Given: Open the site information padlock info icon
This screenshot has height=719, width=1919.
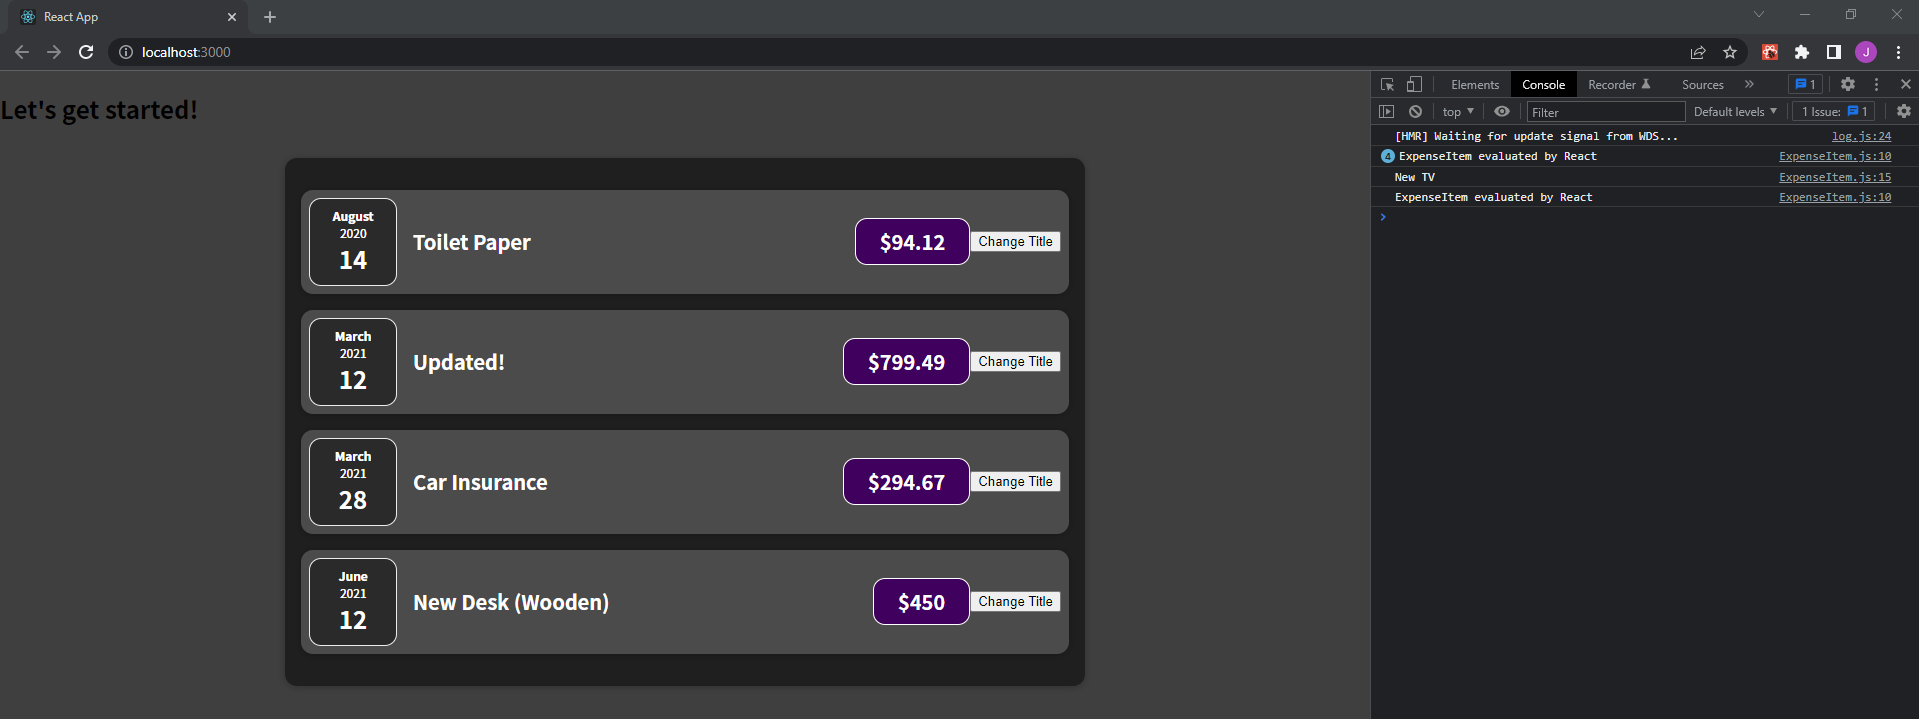Looking at the screenshot, I should click(123, 52).
